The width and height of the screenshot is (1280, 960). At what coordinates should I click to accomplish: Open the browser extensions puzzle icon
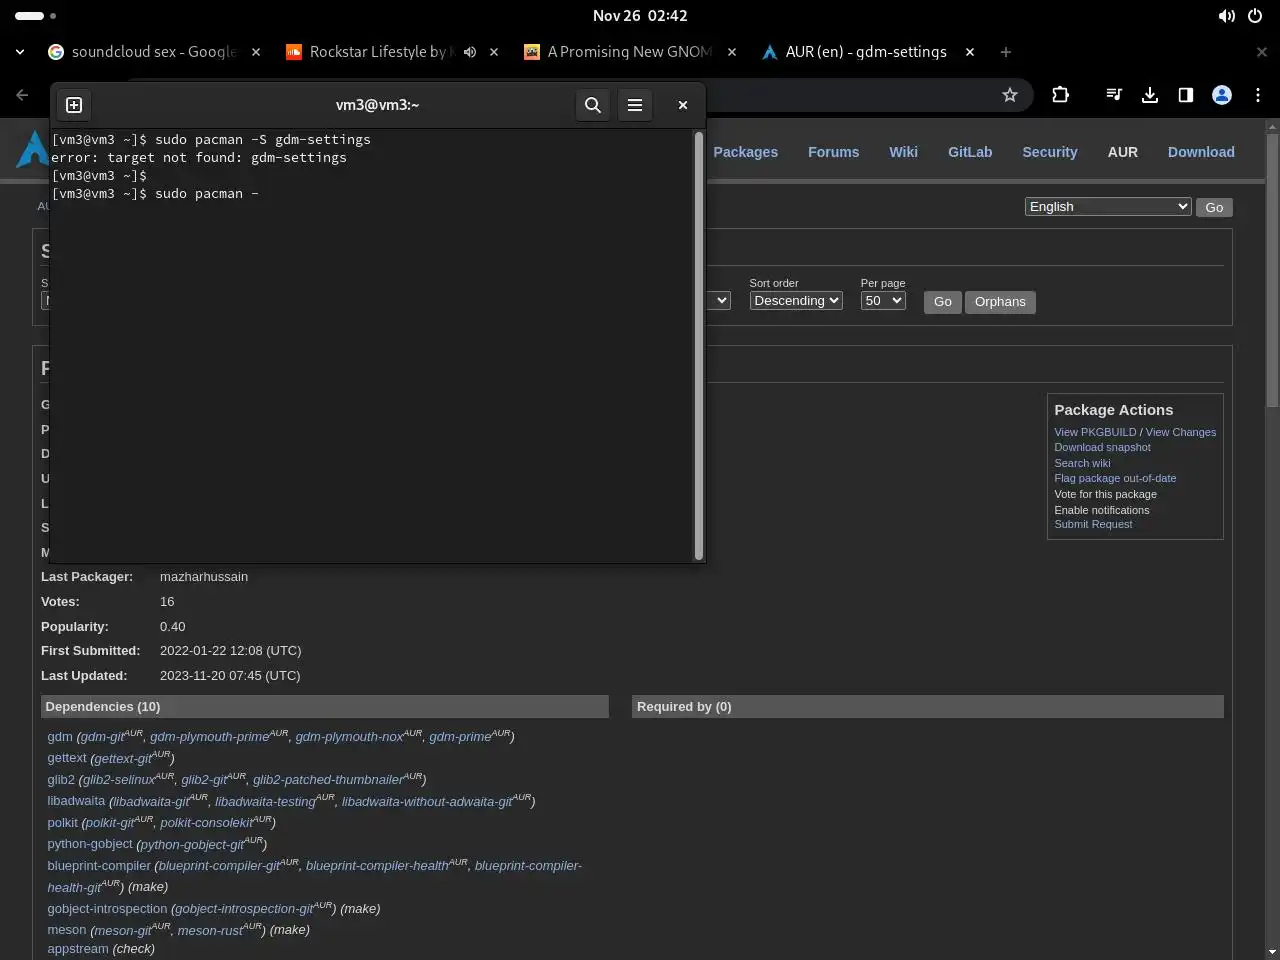coord(1061,95)
